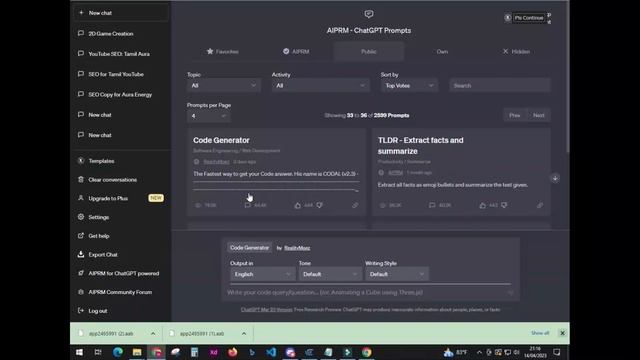Image resolution: width=640 pixels, height=360 pixels.
Task: Switch to the Own prompts tab
Action: [442, 51]
